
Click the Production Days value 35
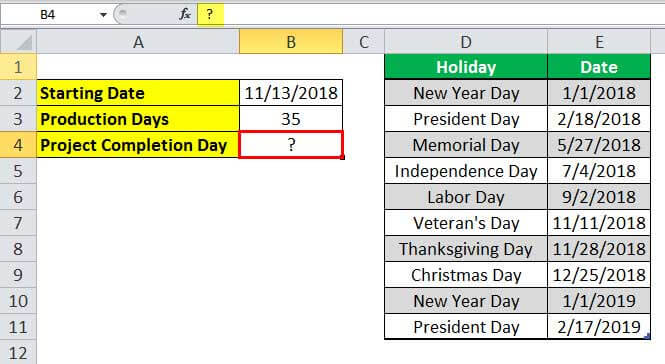tap(291, 119)
